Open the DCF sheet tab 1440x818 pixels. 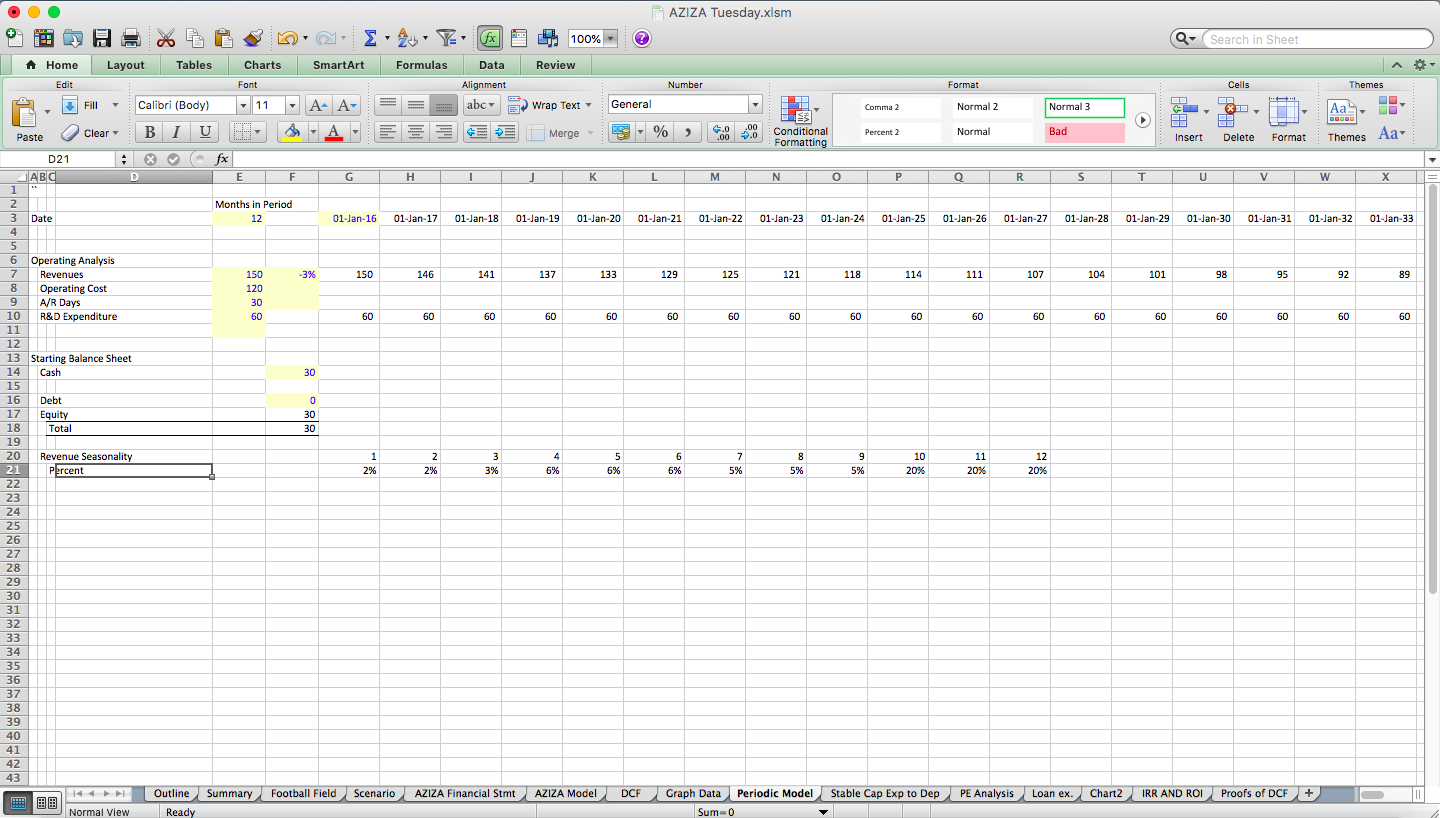630,793
